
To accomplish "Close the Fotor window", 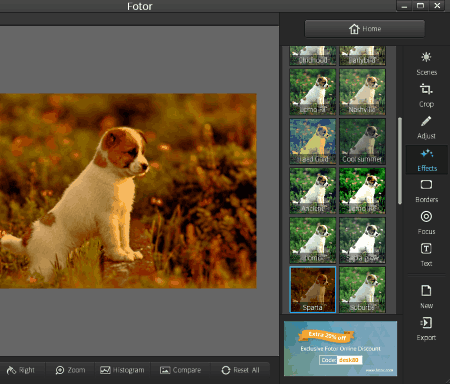I will click(x=437, y=6).
